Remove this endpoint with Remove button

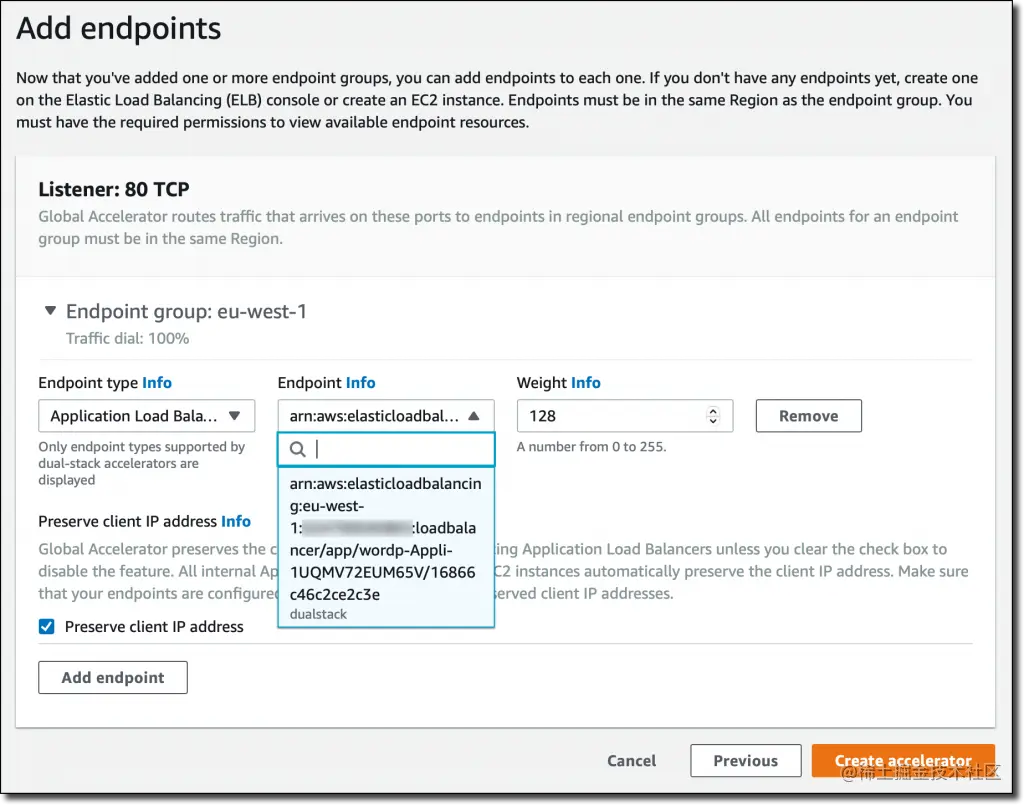click(808, 416)
